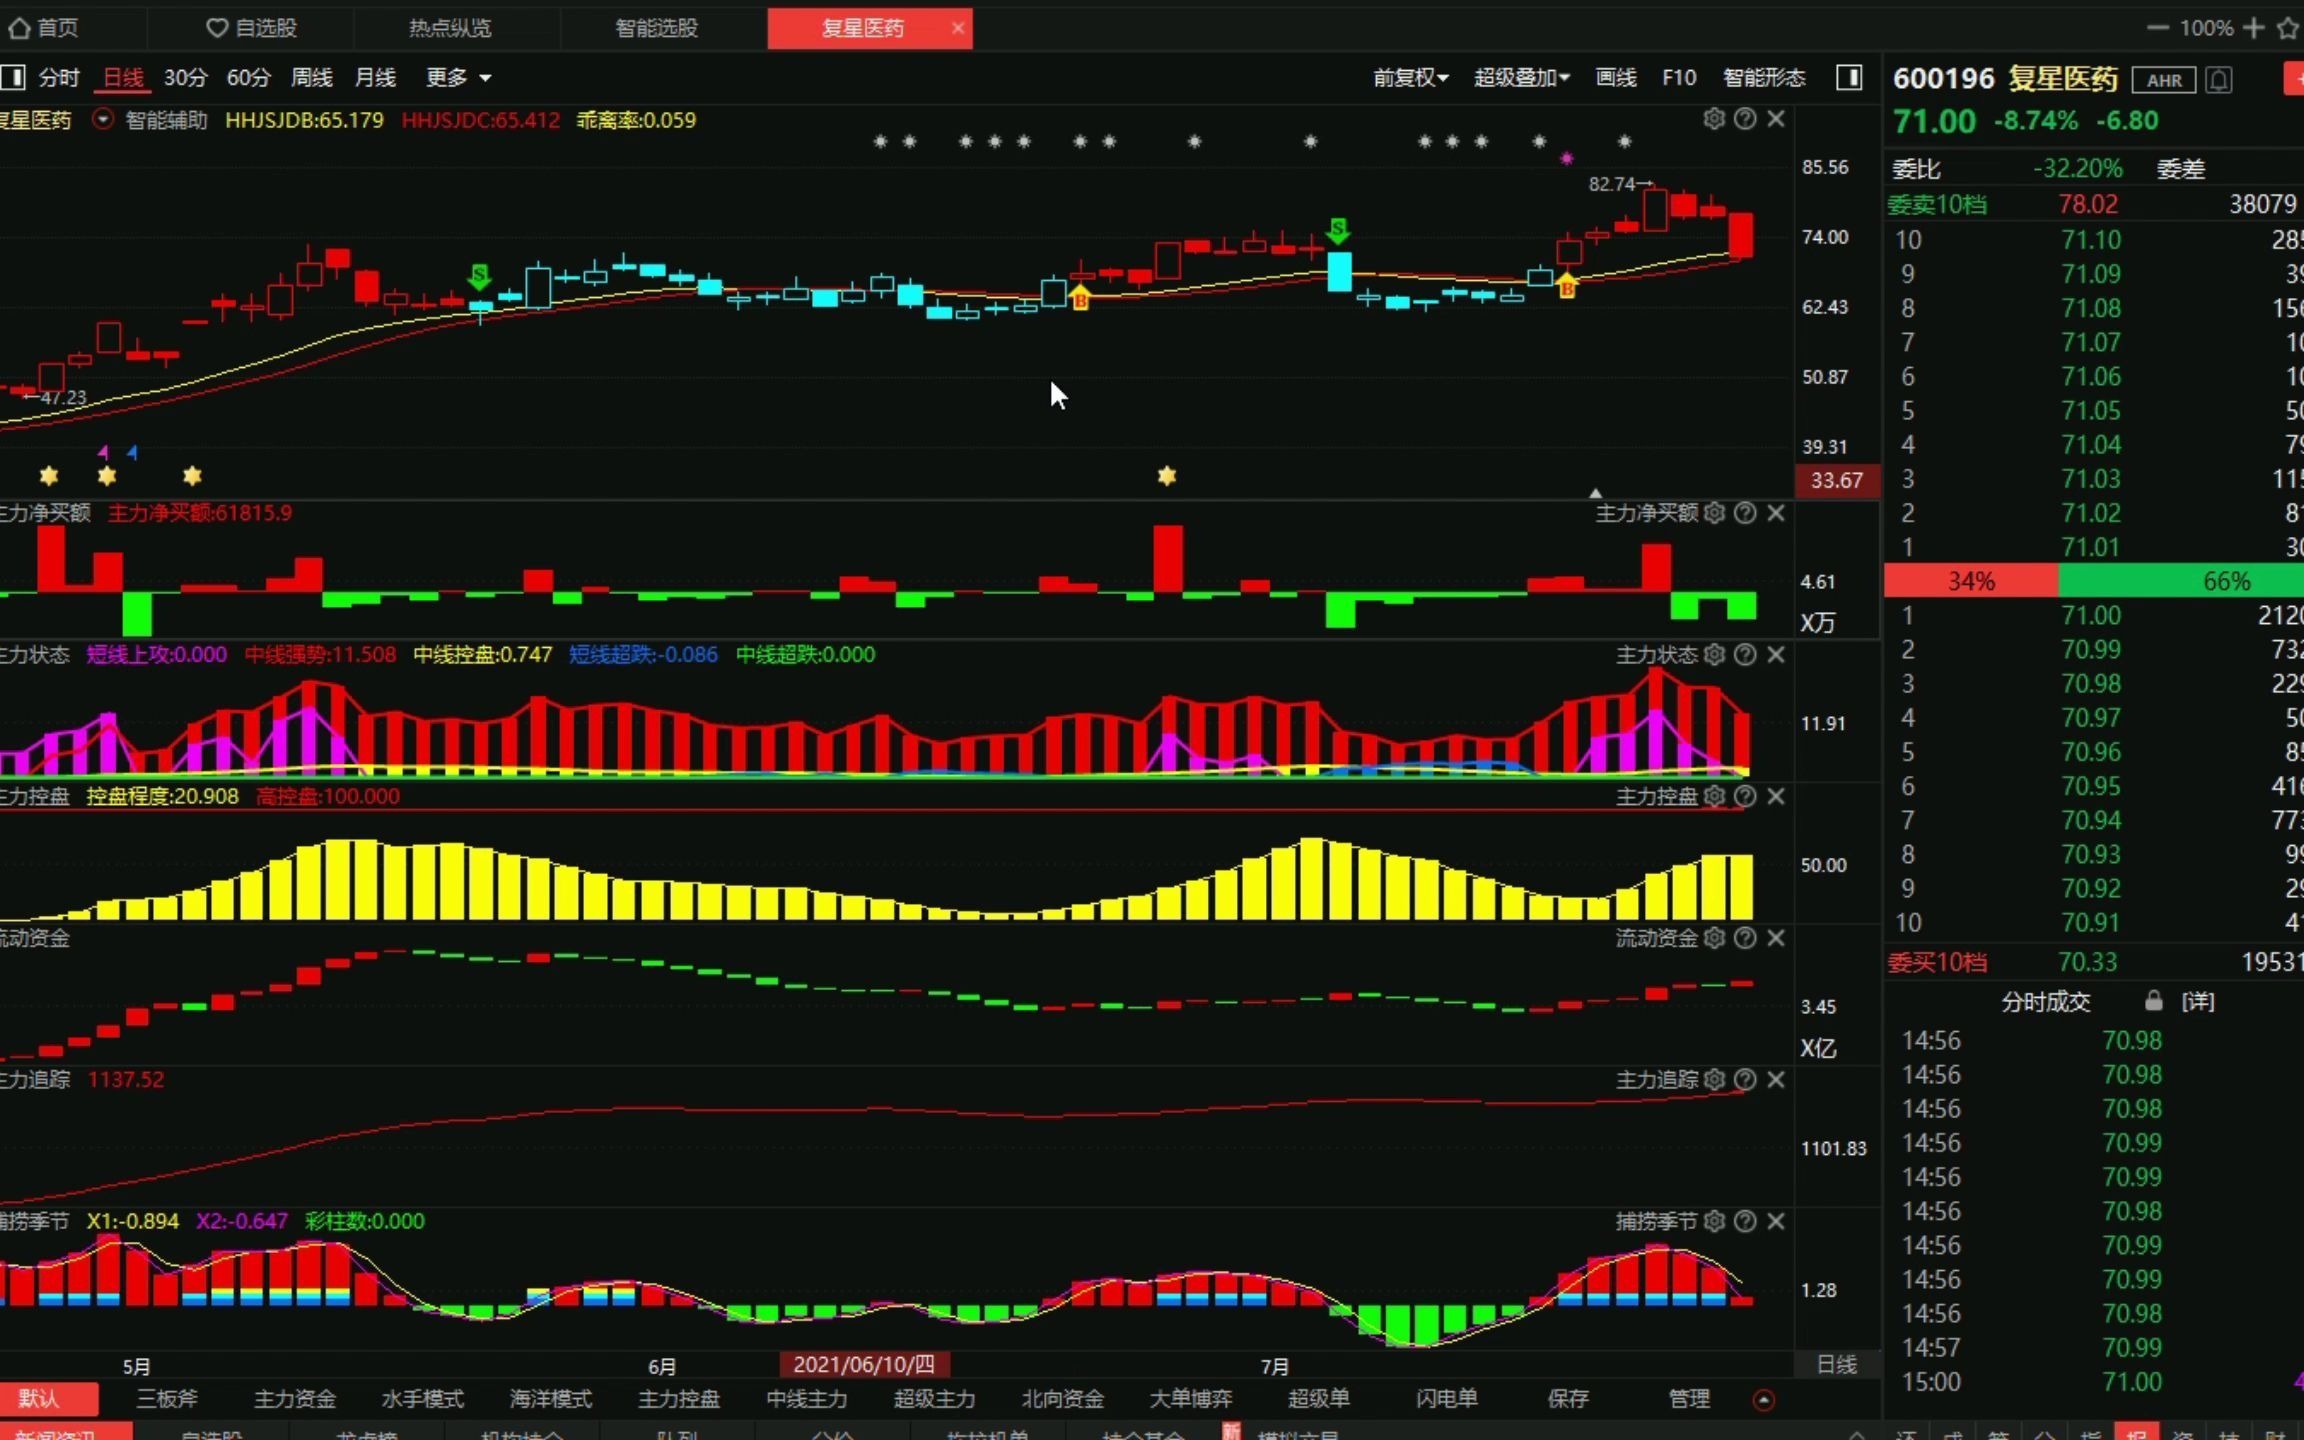Open 流动资金 panel settings gear
Screen dimensions: 2304x1440
[1714, 938]
